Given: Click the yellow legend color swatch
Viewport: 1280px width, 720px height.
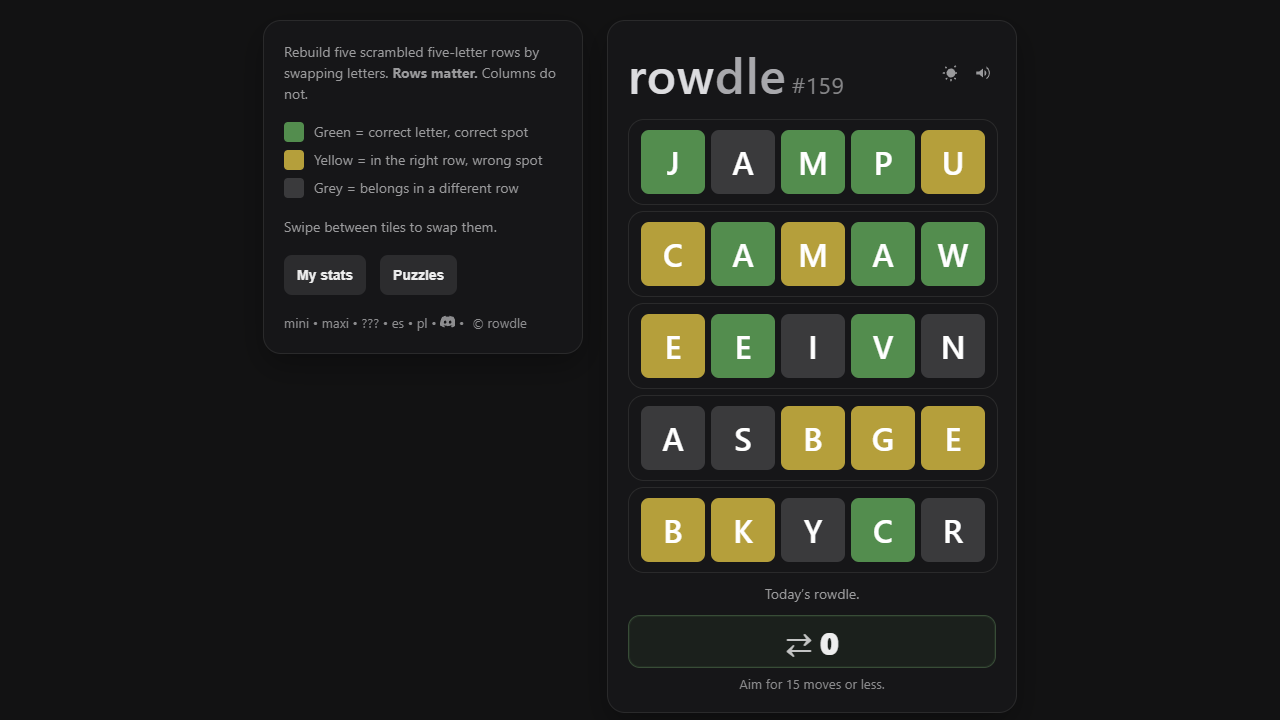Looking at the screenshot, I should pos(294,160).
